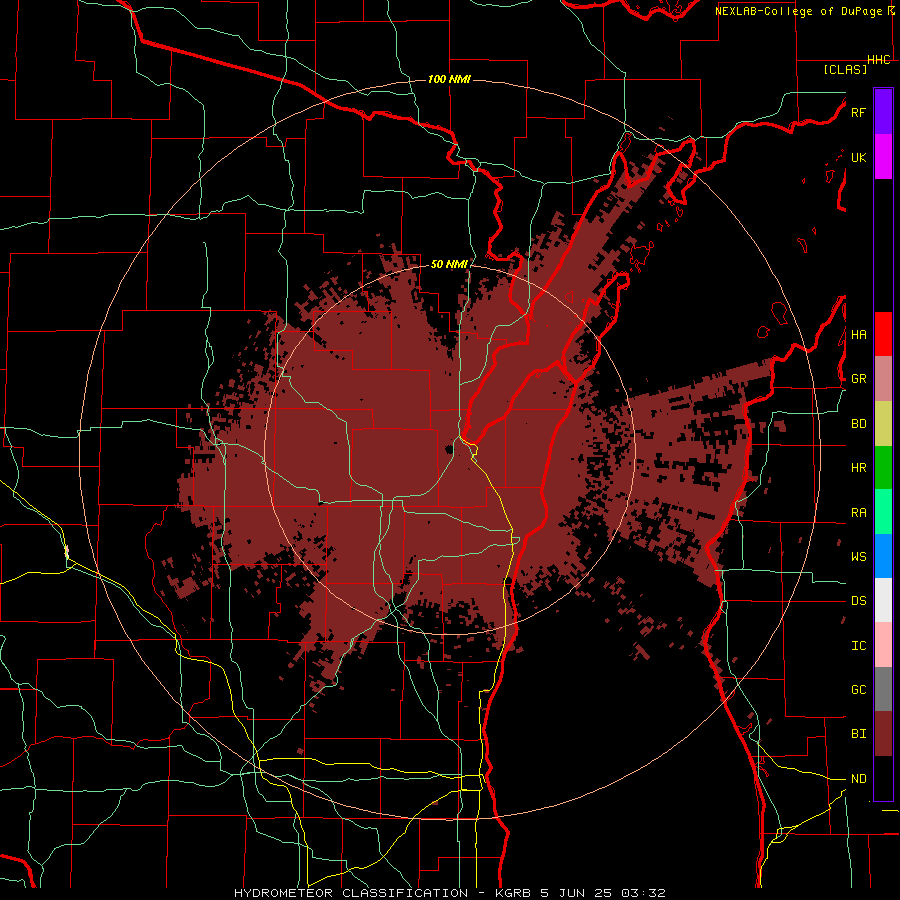This screenshot has height=900, width=900.
Task: Click the ND legend label
Action: (x=858, y=779)
